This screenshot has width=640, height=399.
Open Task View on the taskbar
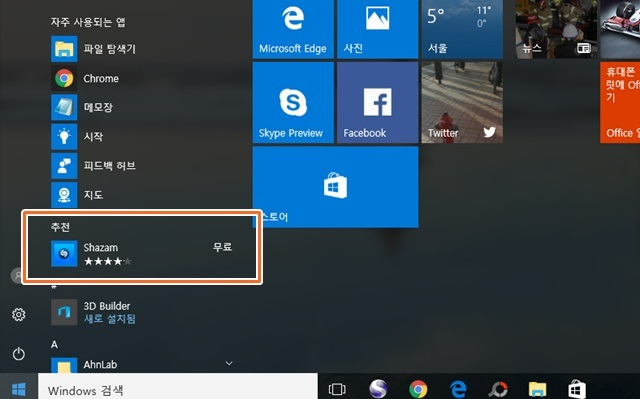(337, 389)
